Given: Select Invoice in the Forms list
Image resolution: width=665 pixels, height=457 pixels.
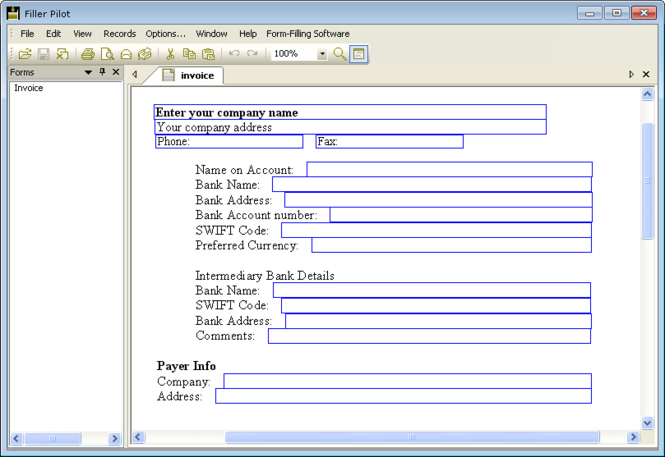Looking at the screenshot, I should 28,88.
